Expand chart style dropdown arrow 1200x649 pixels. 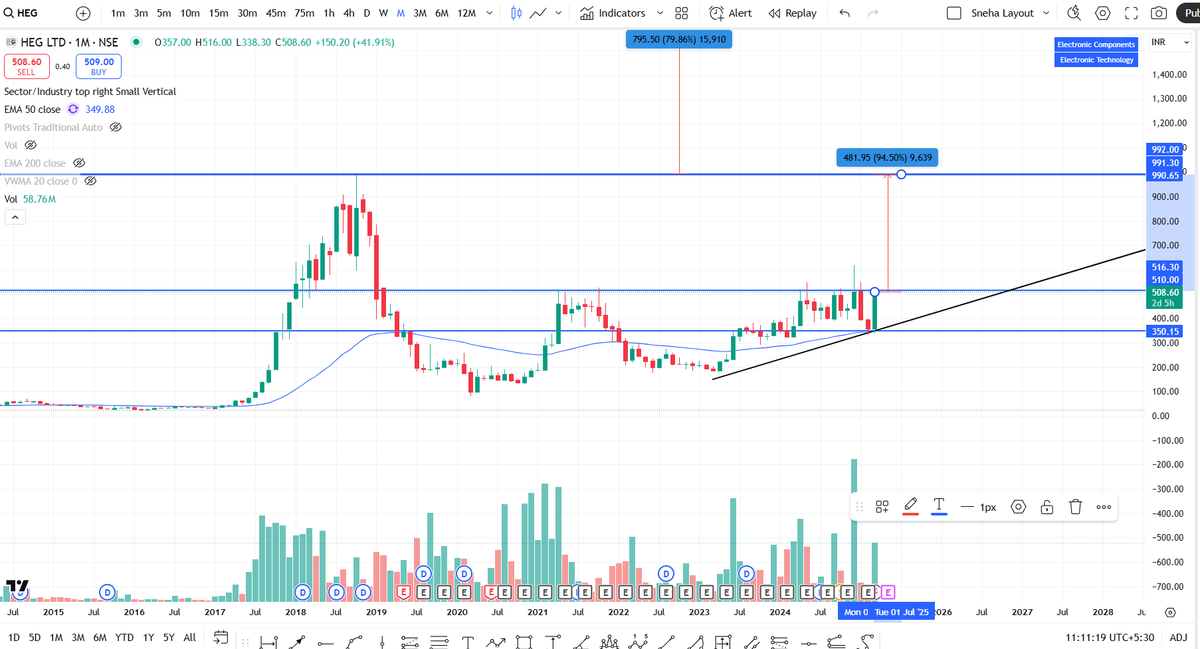pyautogui.click(x=558, y=13)
